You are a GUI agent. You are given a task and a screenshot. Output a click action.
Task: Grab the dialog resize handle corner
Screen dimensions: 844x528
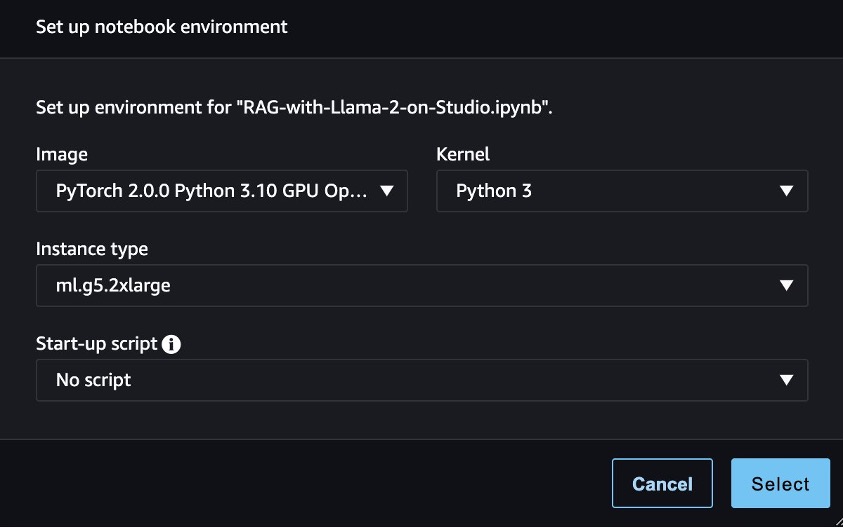(839, 522)
